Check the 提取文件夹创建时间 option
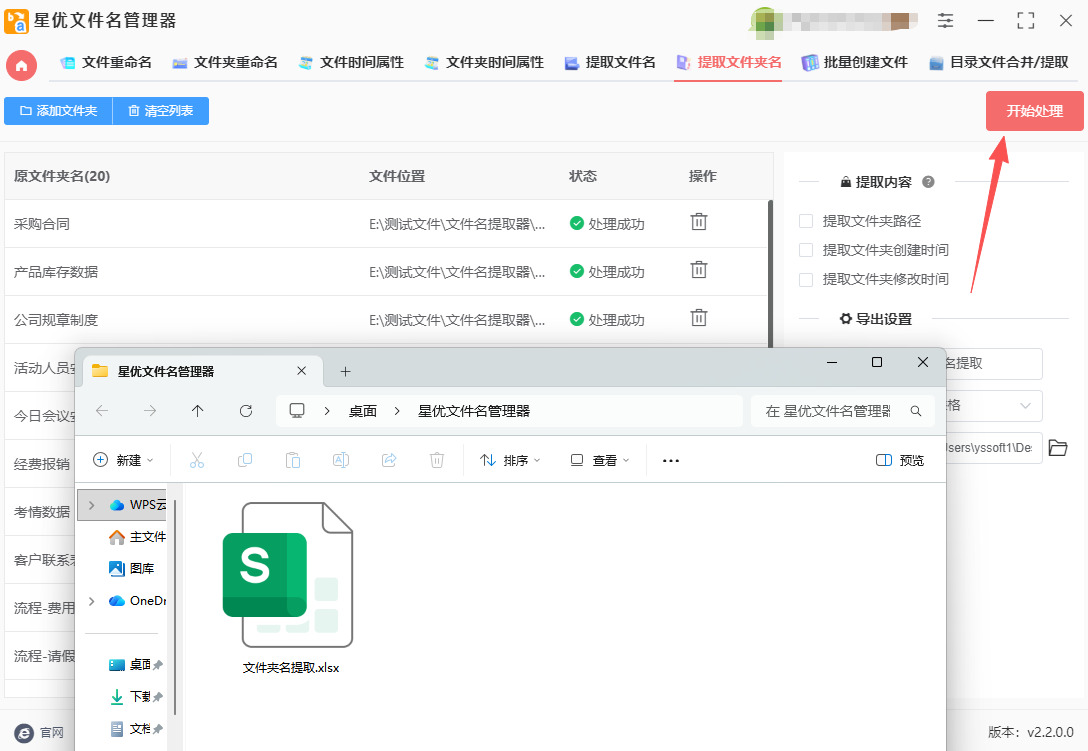 tap(806, 250)
